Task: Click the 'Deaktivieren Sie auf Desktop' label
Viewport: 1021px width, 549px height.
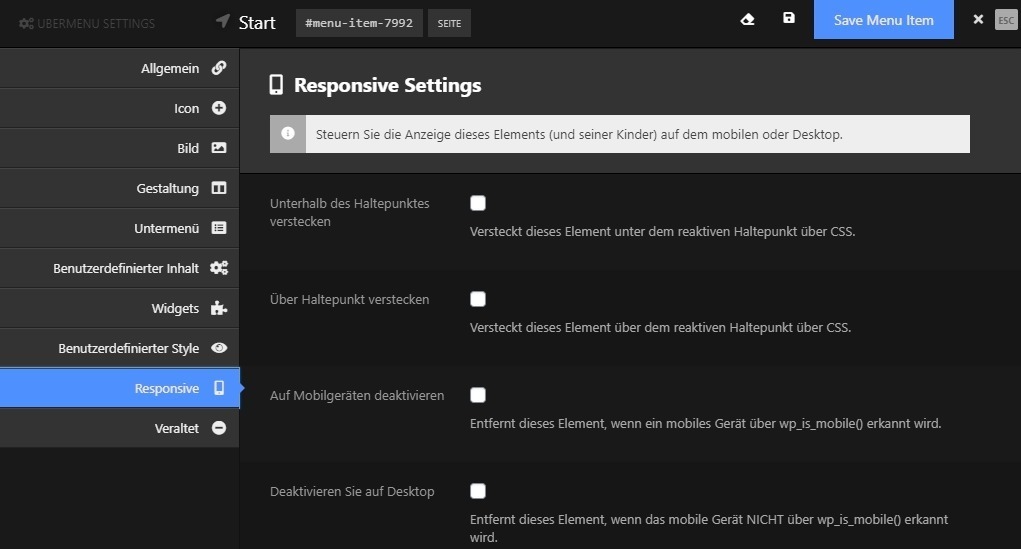Action: (x=352, y=492)
